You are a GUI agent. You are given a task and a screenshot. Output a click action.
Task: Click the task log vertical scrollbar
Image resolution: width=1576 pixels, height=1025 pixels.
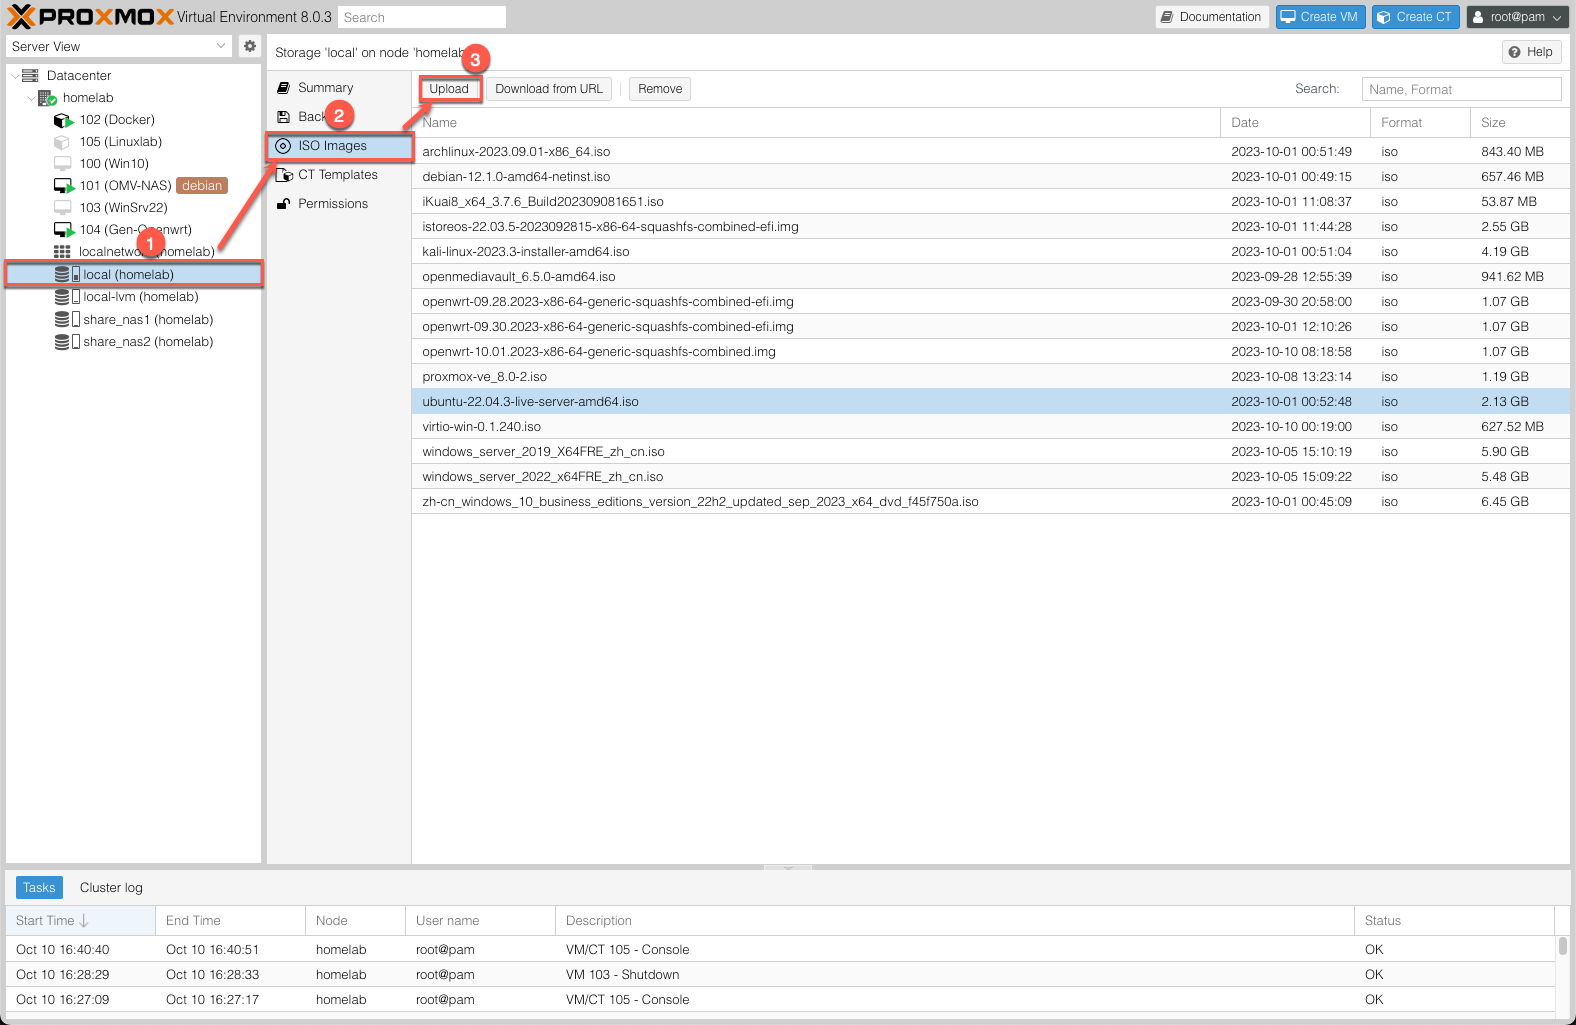(1562, 946)
